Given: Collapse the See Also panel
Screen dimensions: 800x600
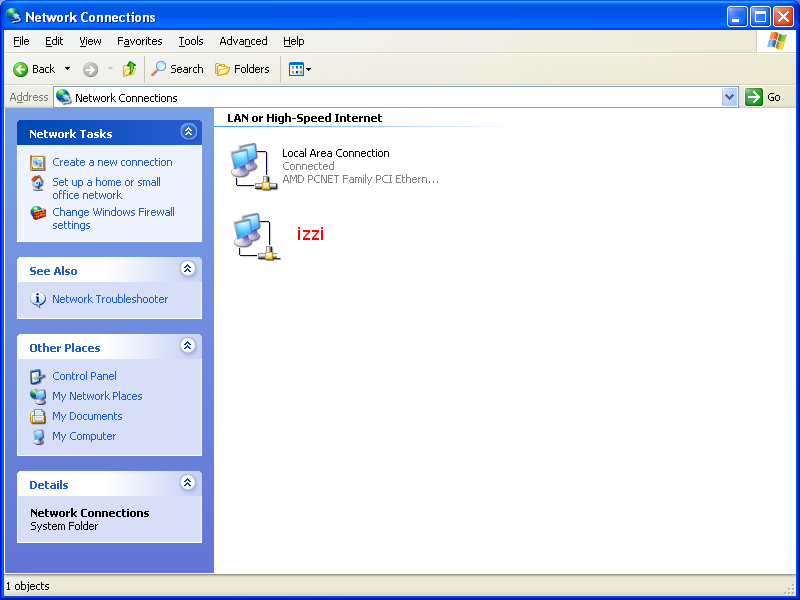Looking at the screenshot, I should pos(188,269).
